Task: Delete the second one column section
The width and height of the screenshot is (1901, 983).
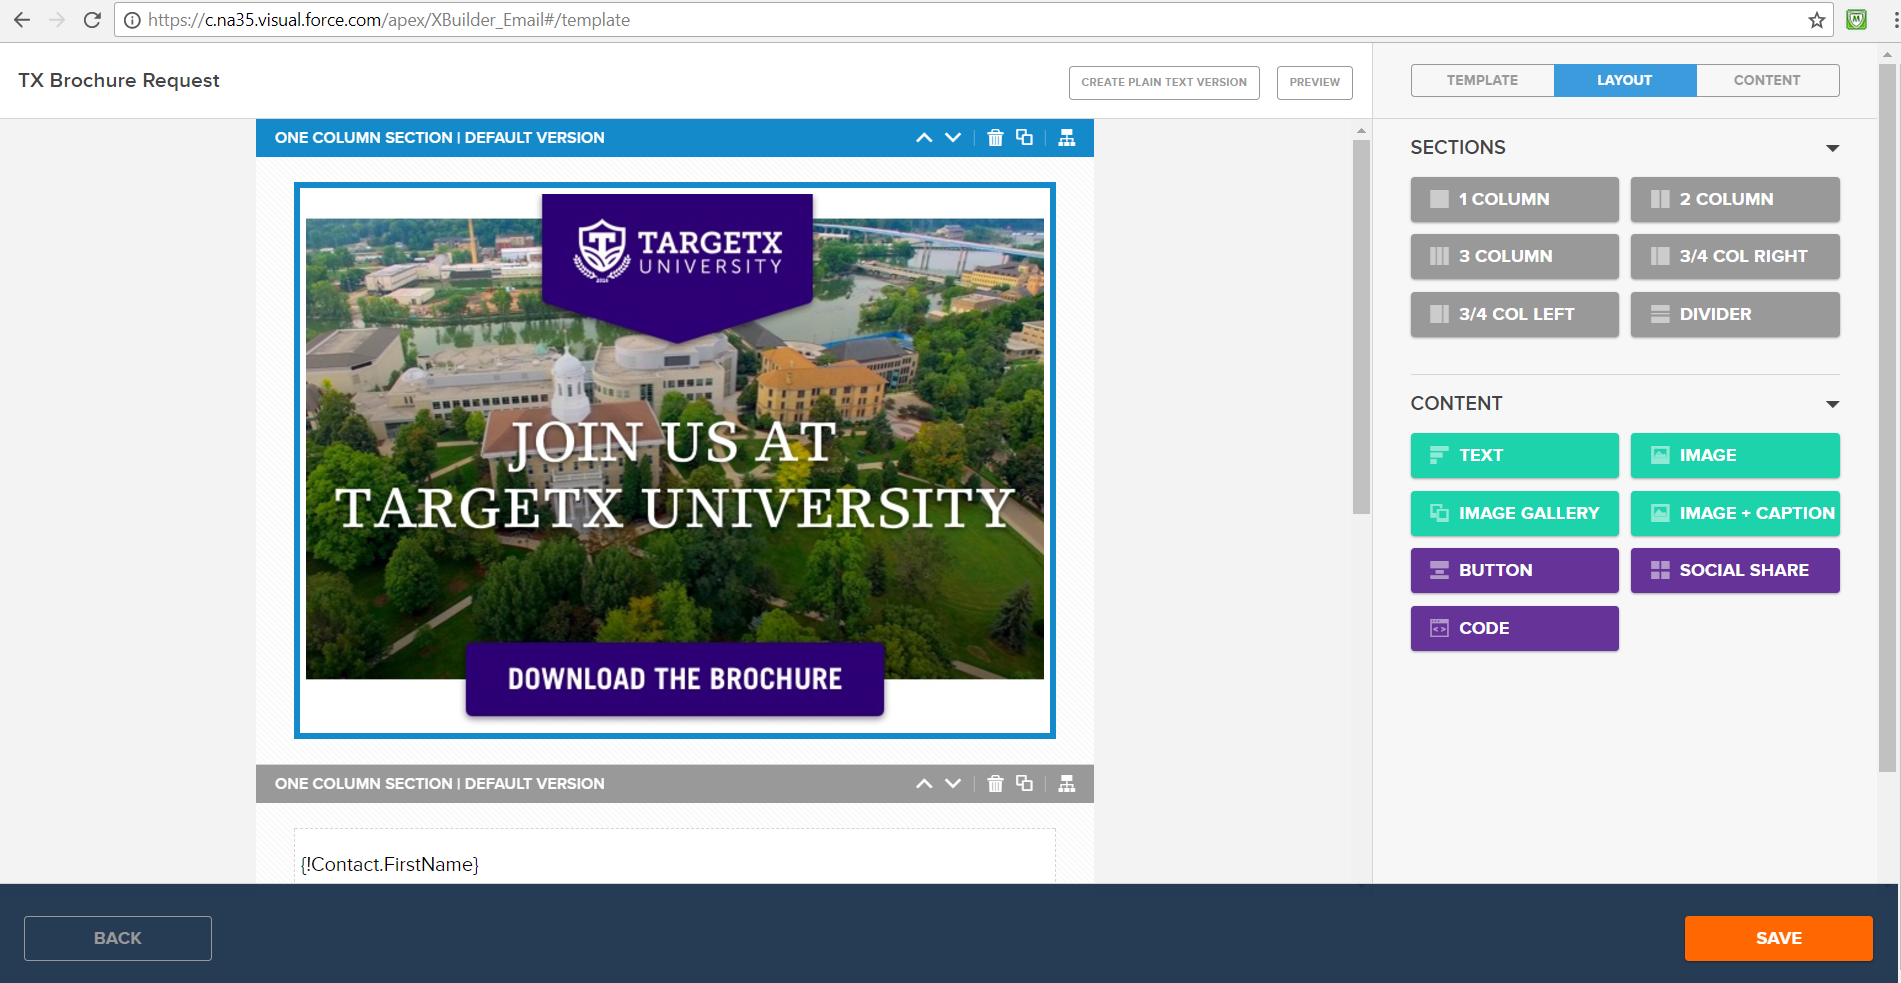Action: [x=995, y=784]
